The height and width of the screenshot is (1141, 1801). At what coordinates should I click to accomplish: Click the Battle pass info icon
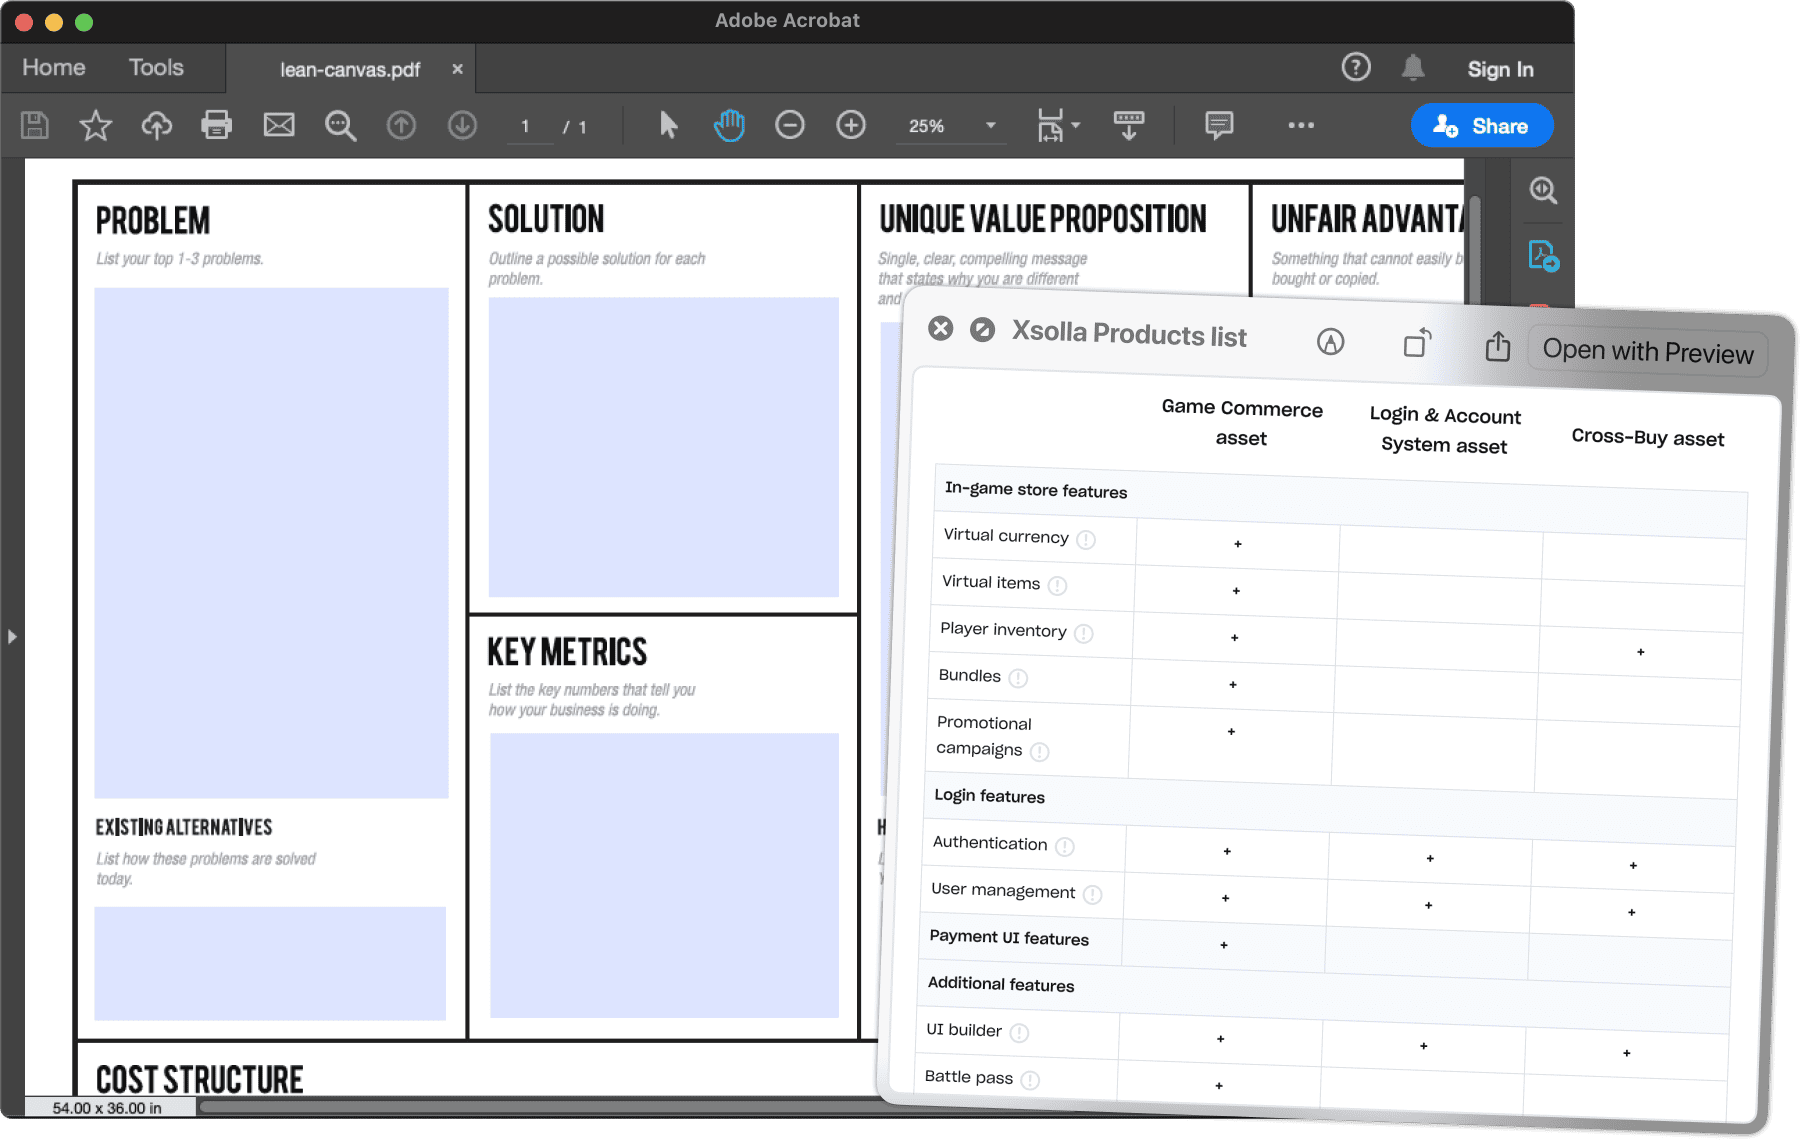click(x=1030, y=1079)
